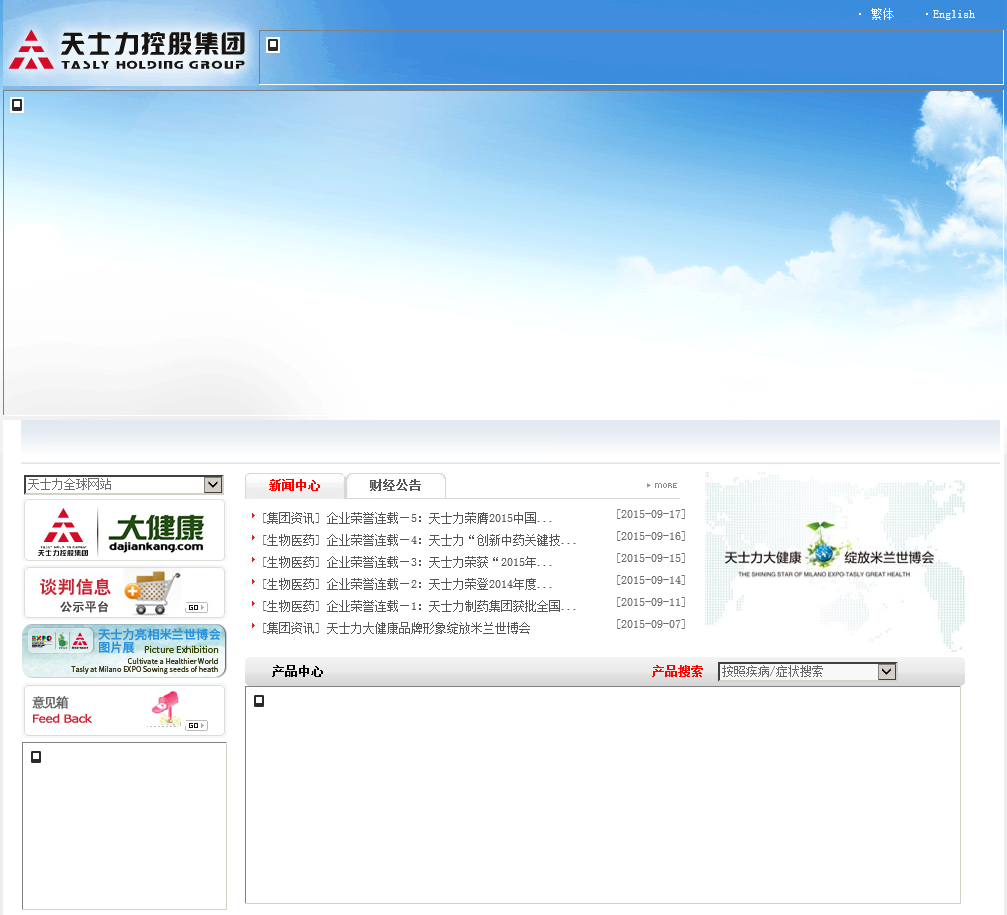Click GO button on Feed Back banner
This screenshot has height=915, width=1007.
click(x=196, y=726)
